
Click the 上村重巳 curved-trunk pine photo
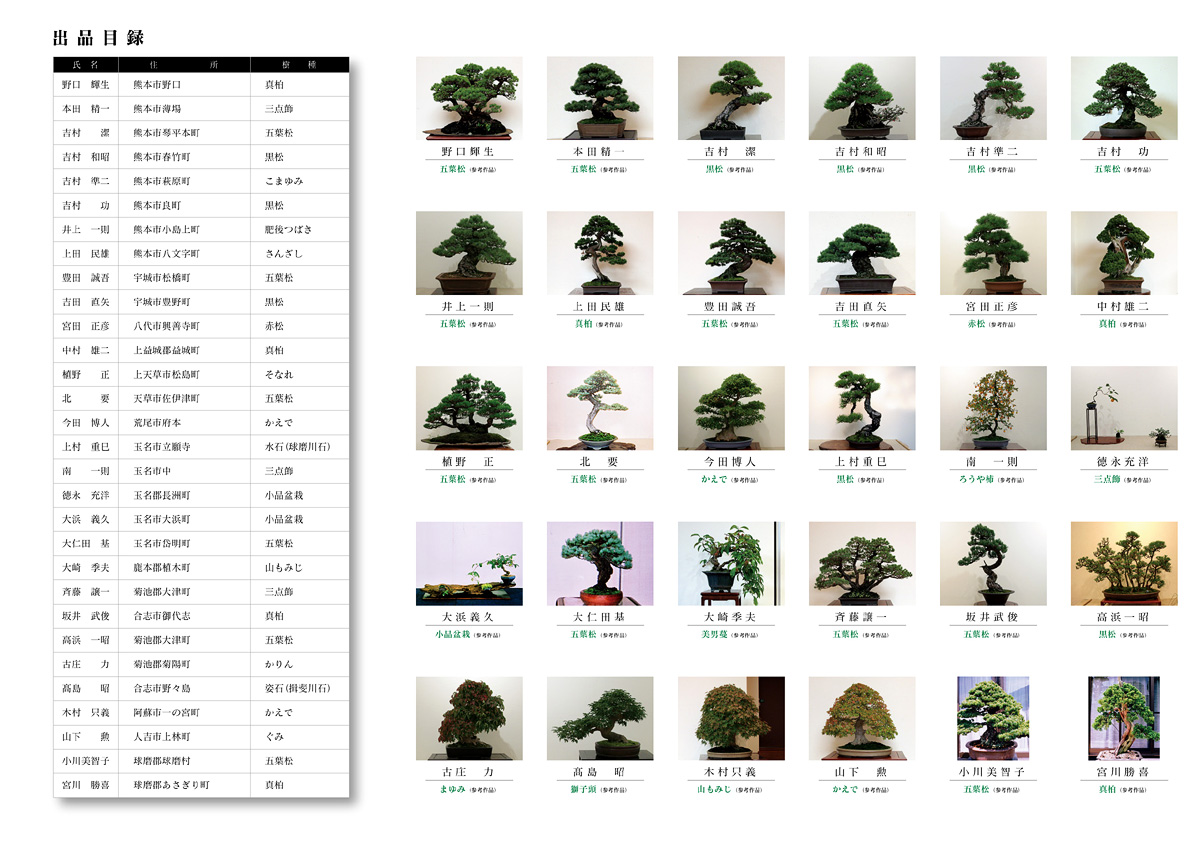(862, 408)
